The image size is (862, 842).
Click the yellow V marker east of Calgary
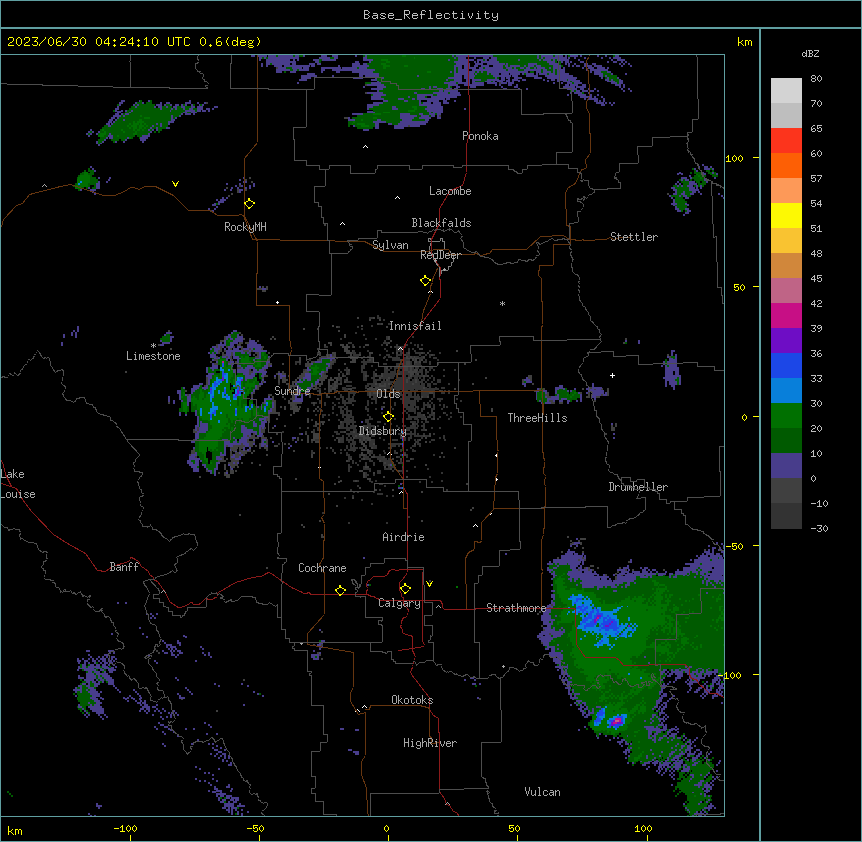429,584
